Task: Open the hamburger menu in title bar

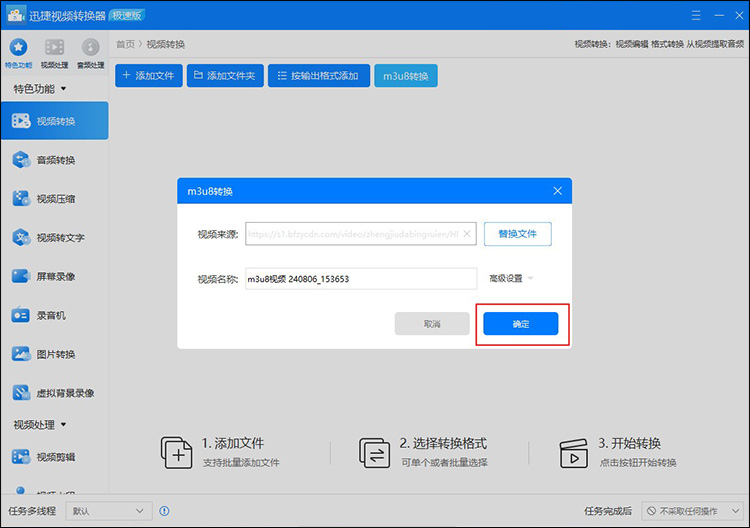Action: tap(696, 15)
